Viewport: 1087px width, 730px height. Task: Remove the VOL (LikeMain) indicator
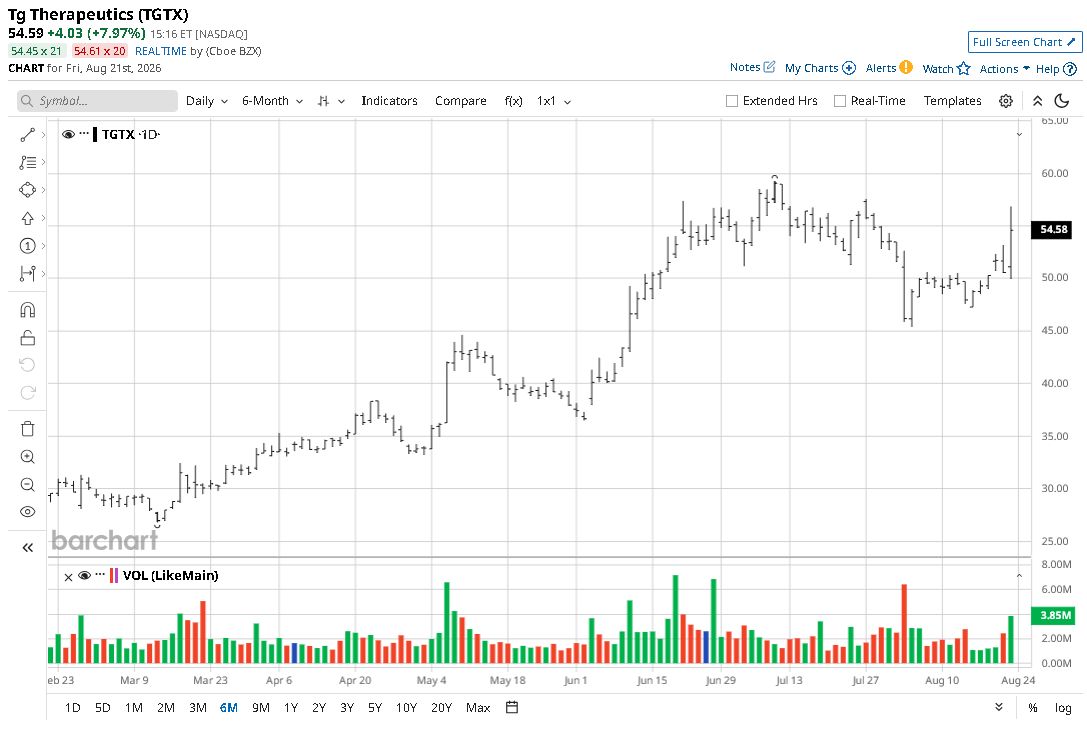pyautogui.click(x=68, y=577)
